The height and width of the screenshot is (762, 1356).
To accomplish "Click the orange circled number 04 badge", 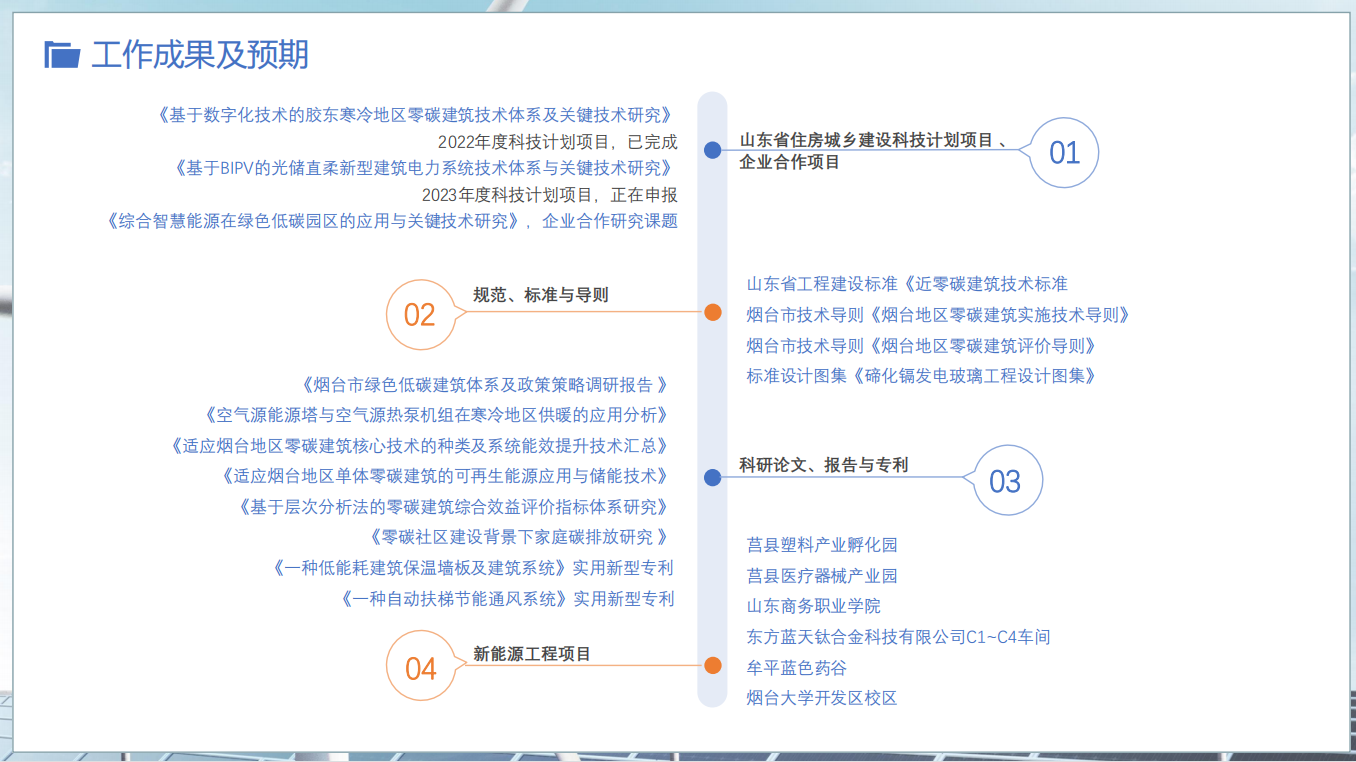I will [x=420, y=667].
